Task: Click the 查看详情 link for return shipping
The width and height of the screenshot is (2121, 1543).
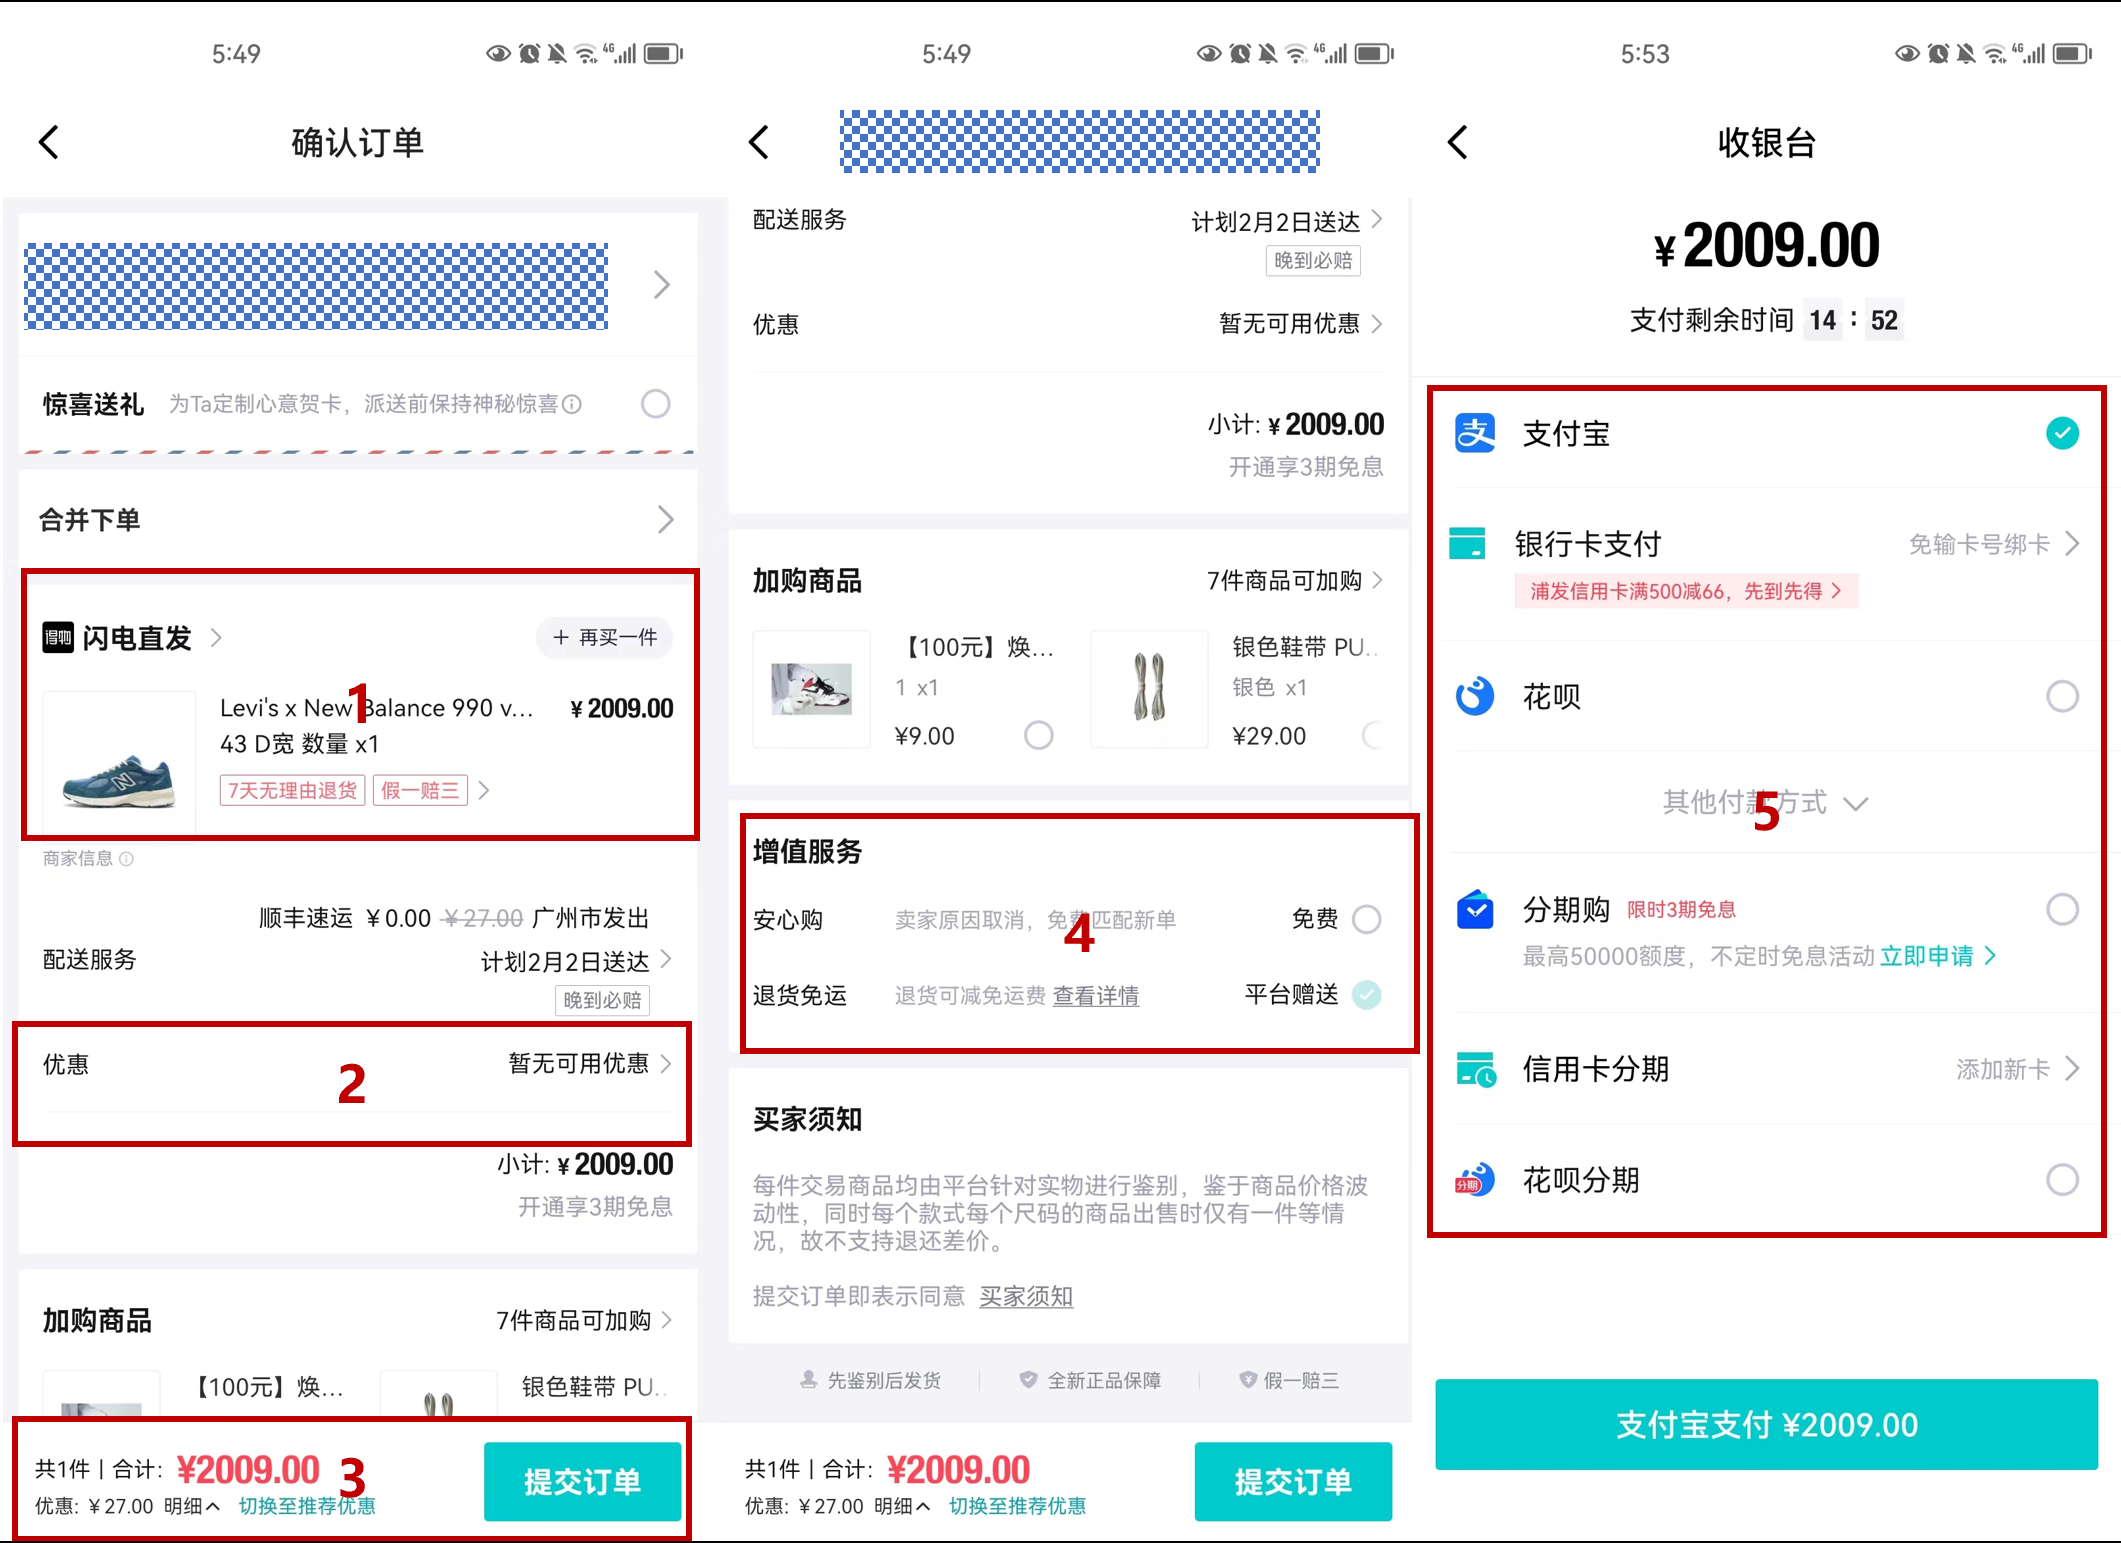Action: 1096,995
